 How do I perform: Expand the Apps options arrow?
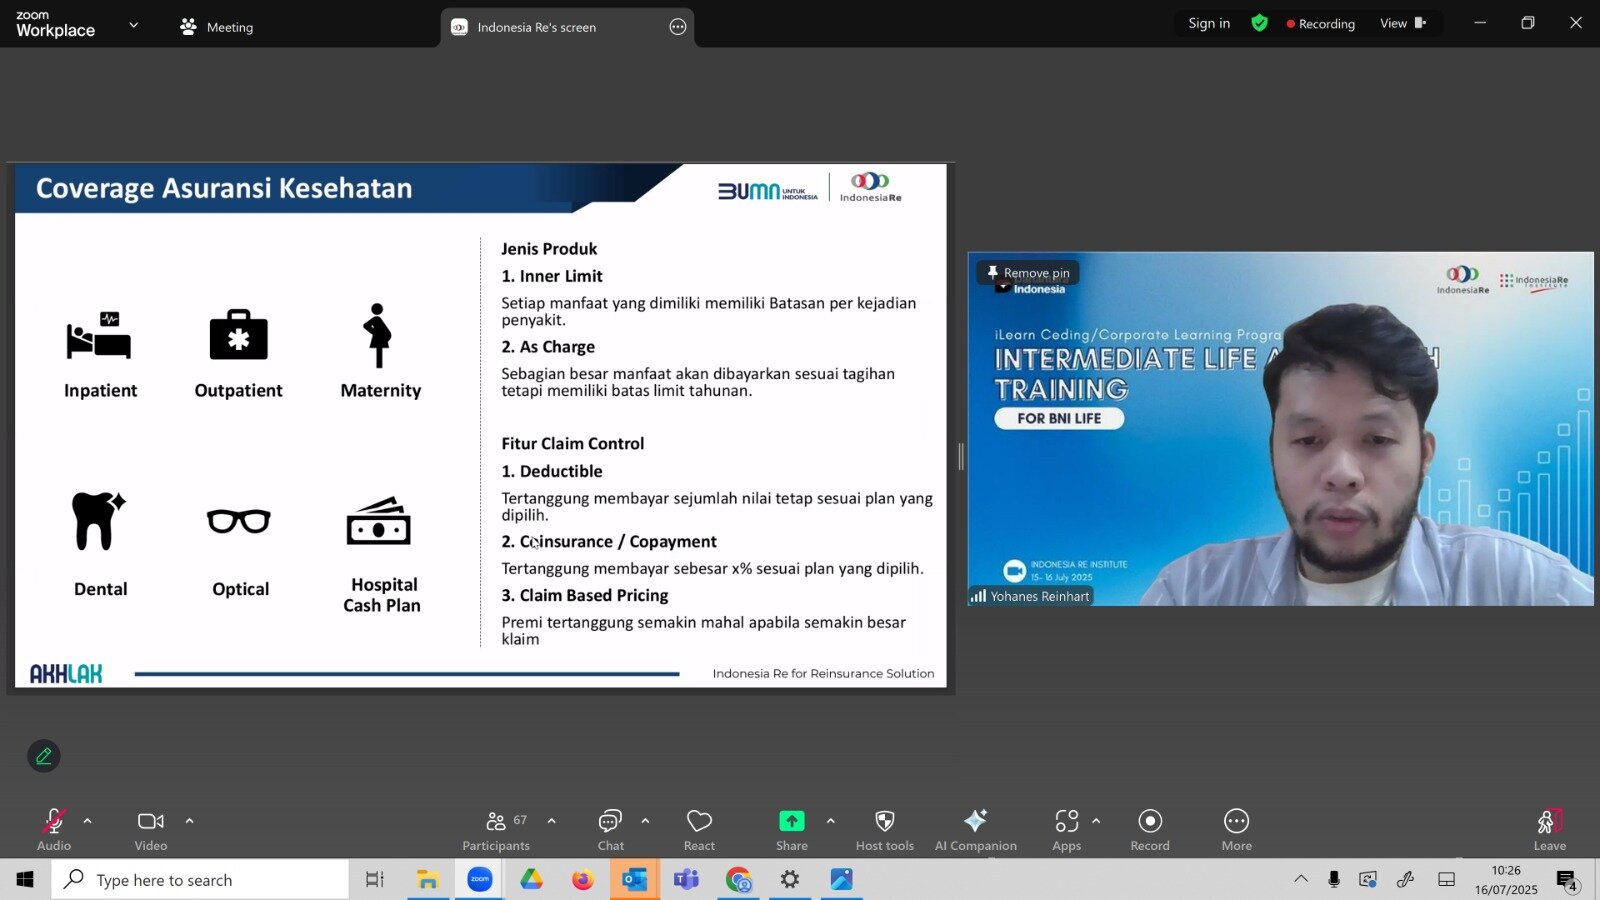(1096, 821)
